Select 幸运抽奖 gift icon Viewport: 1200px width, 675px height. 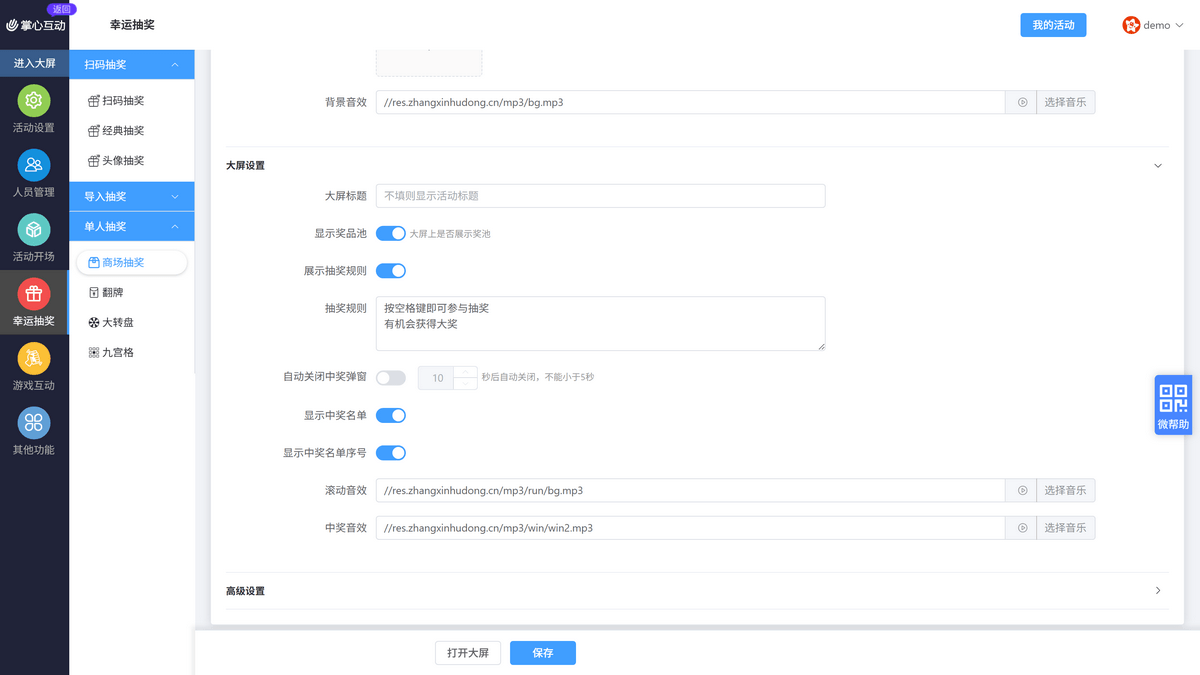point(34,294)
